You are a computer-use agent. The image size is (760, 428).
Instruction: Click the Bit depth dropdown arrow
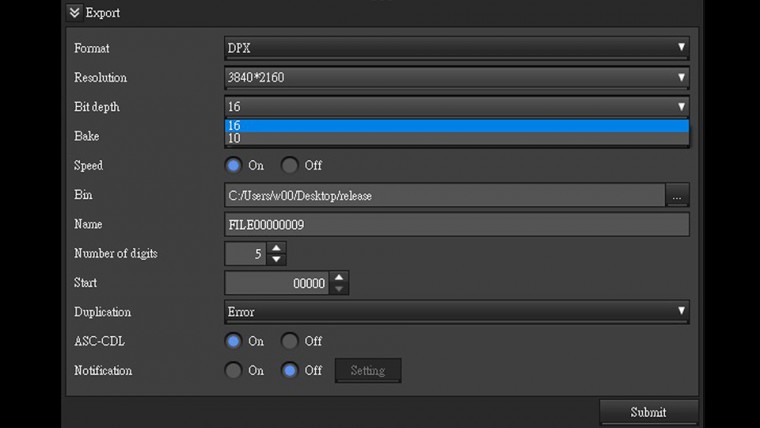coord(681,106)
